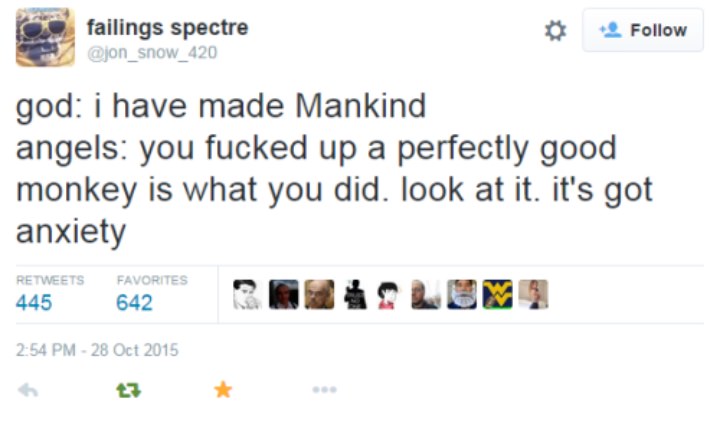
Task: Follow the failings spectre account
Action: click(x=643, y=31)
